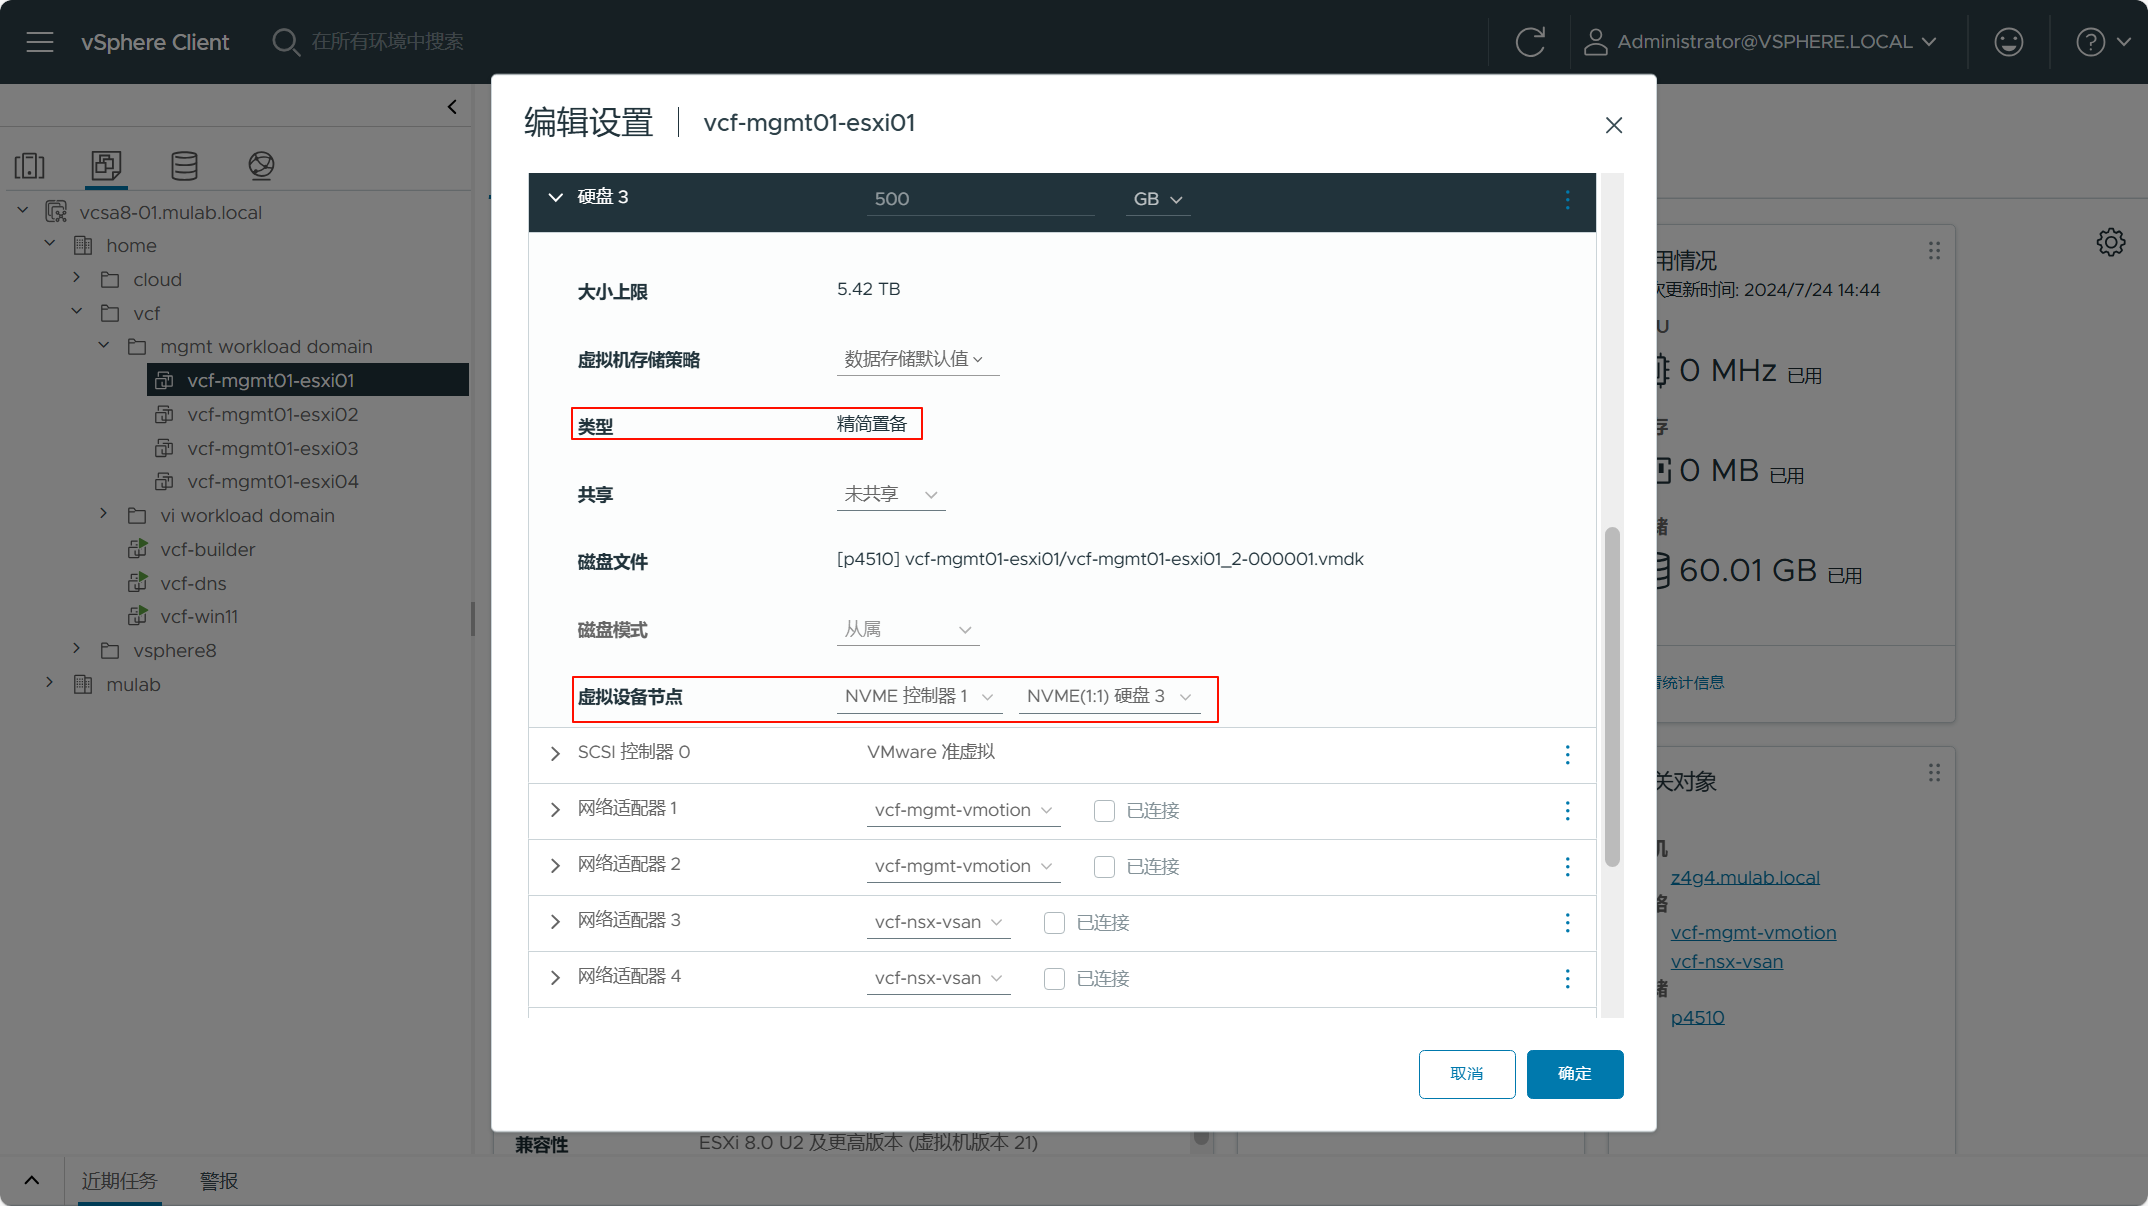Image resolution: width=2148 pixels, height=1206 pixels.
Task: Open the 共享 未共享 dropdown
Action: 890,494
